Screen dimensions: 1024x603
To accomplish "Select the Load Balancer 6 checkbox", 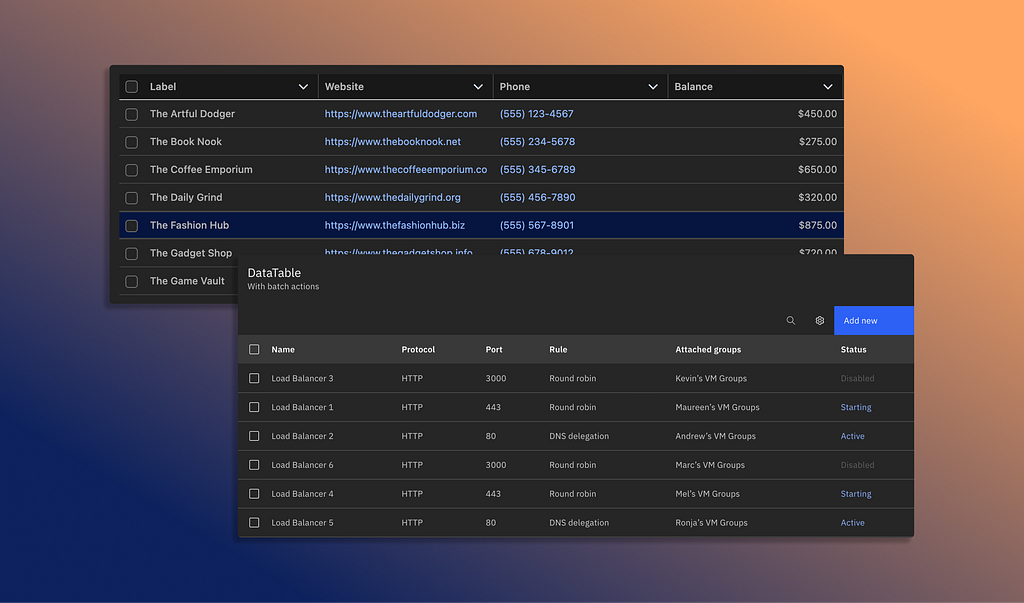I will coord(254,465).
